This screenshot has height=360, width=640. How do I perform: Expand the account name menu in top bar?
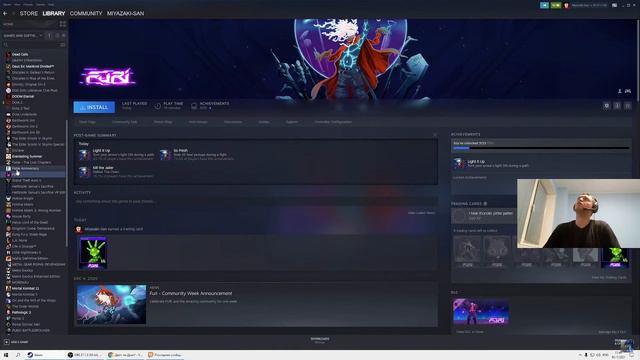(x=590, y=5)
